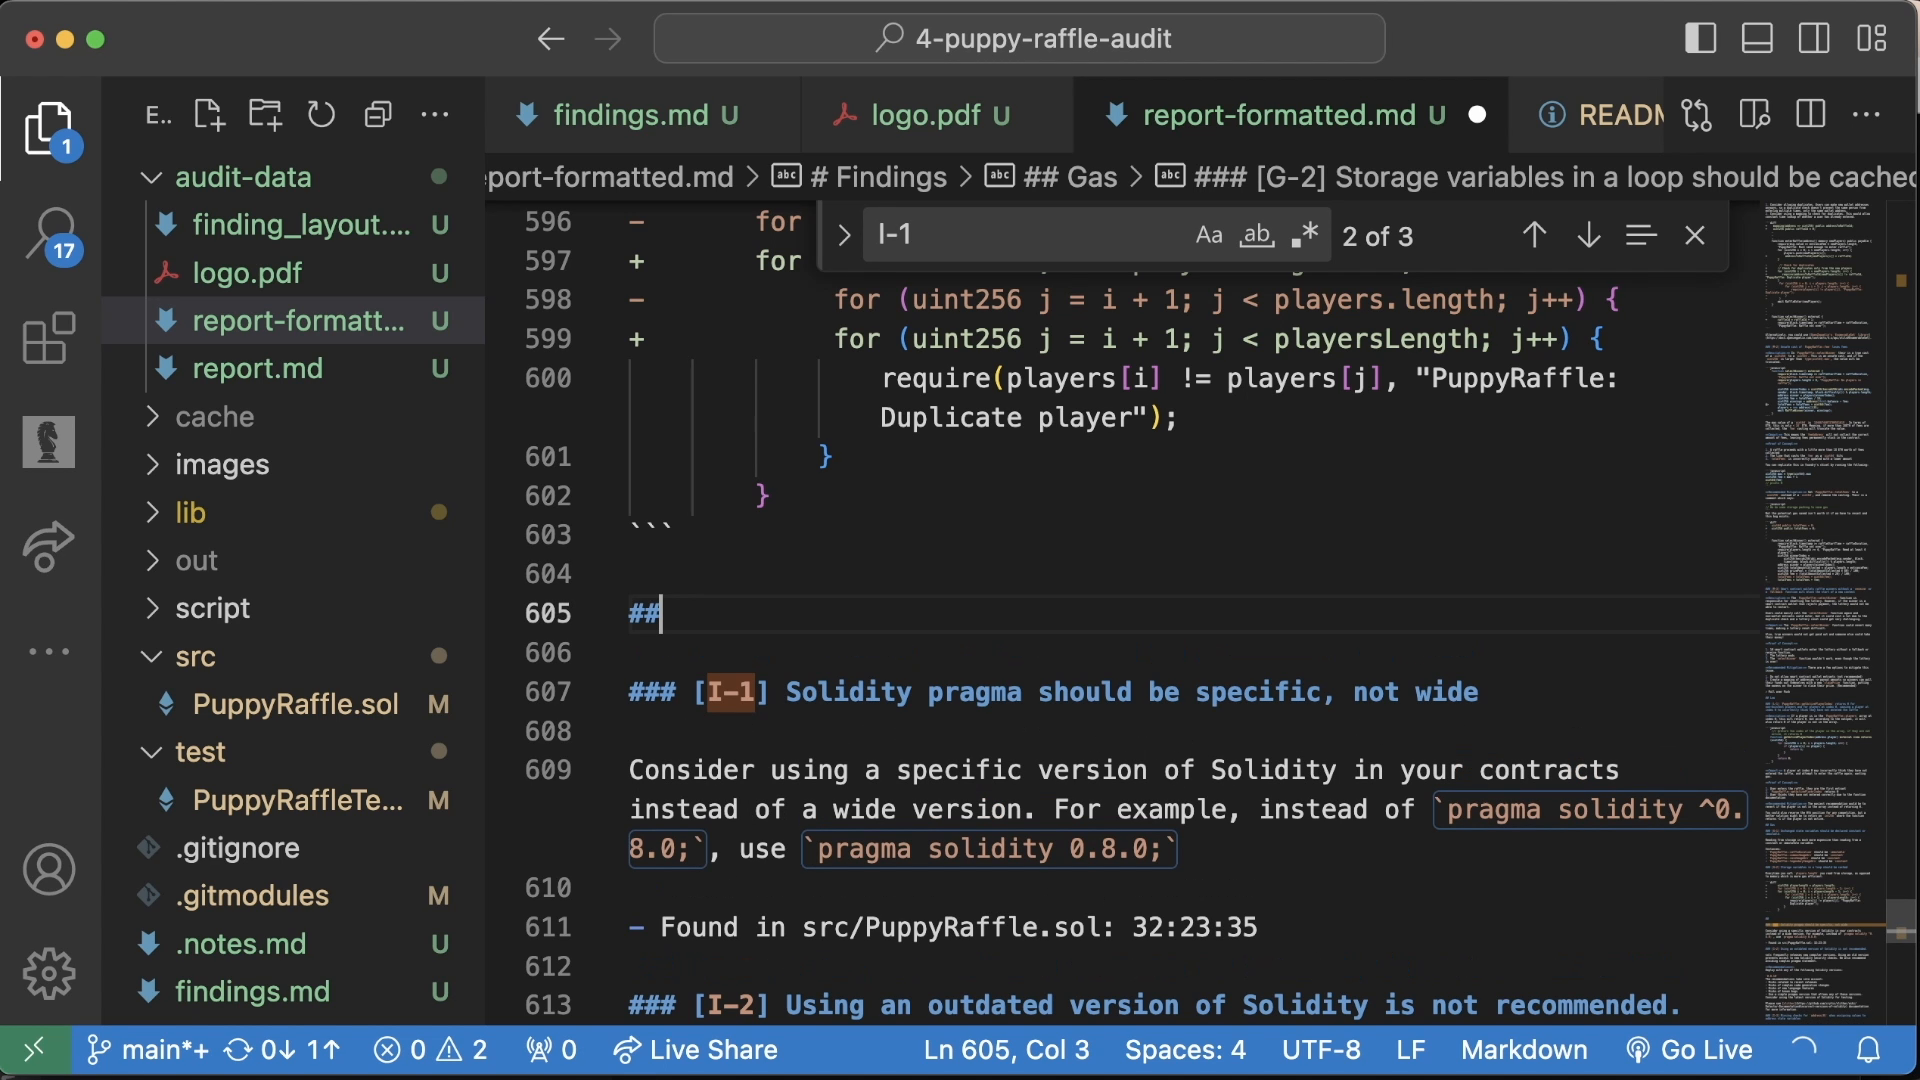This screenshot has width=1920, height=1080.
Task: Click the Refresh Explorer icon
Action: point(321,115)
